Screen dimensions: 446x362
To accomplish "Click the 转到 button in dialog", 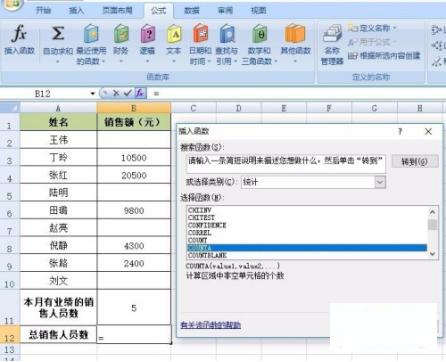I will (x=415, y=162).
